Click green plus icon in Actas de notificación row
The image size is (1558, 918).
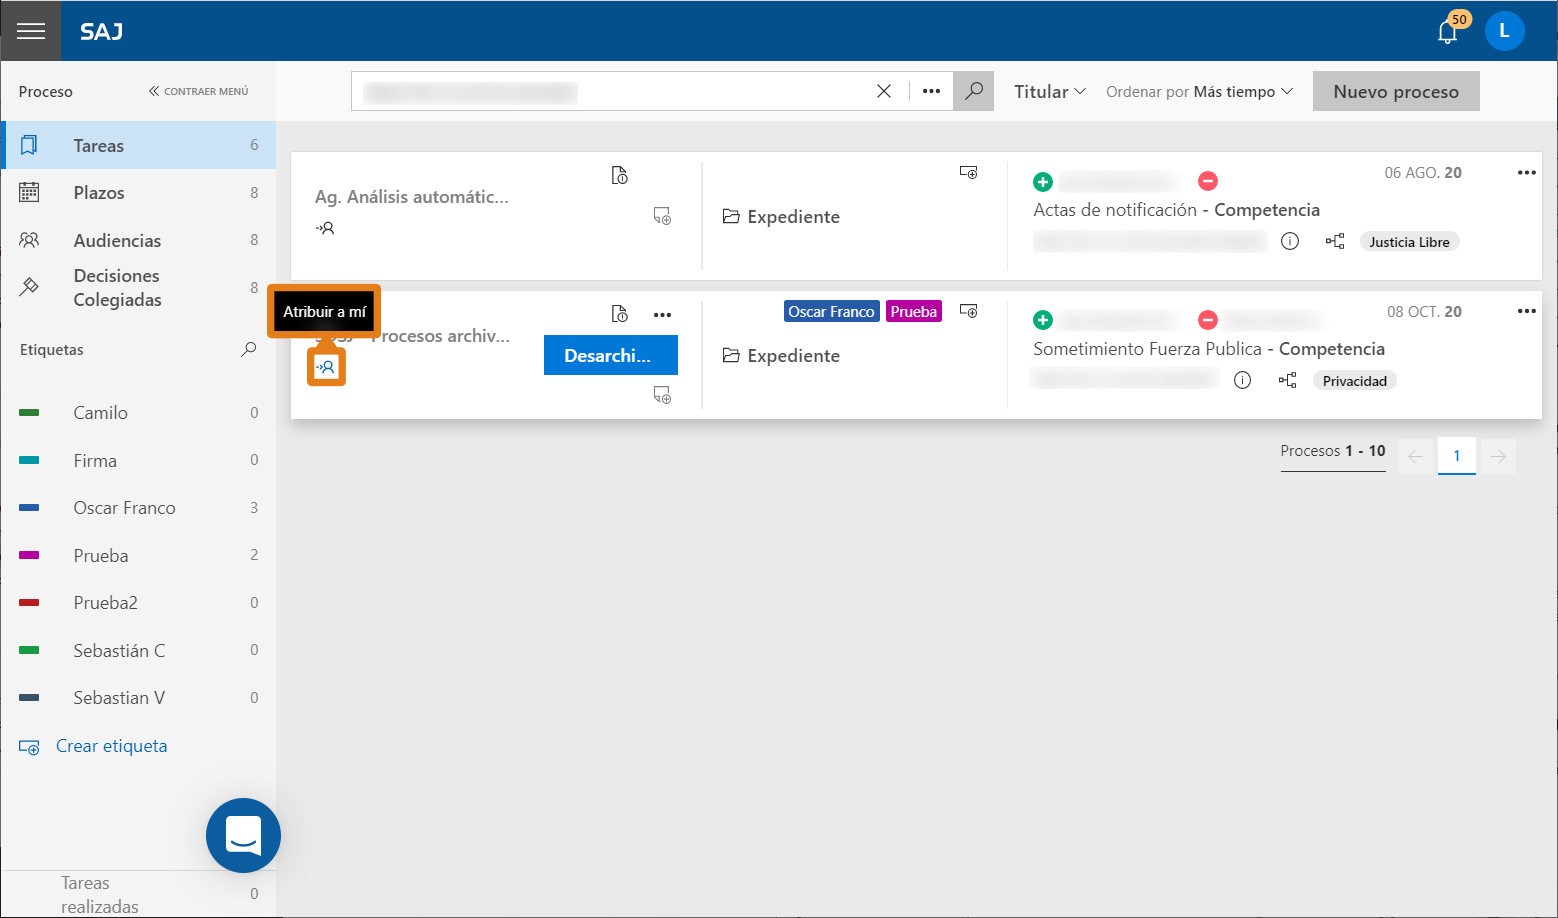1043,181
